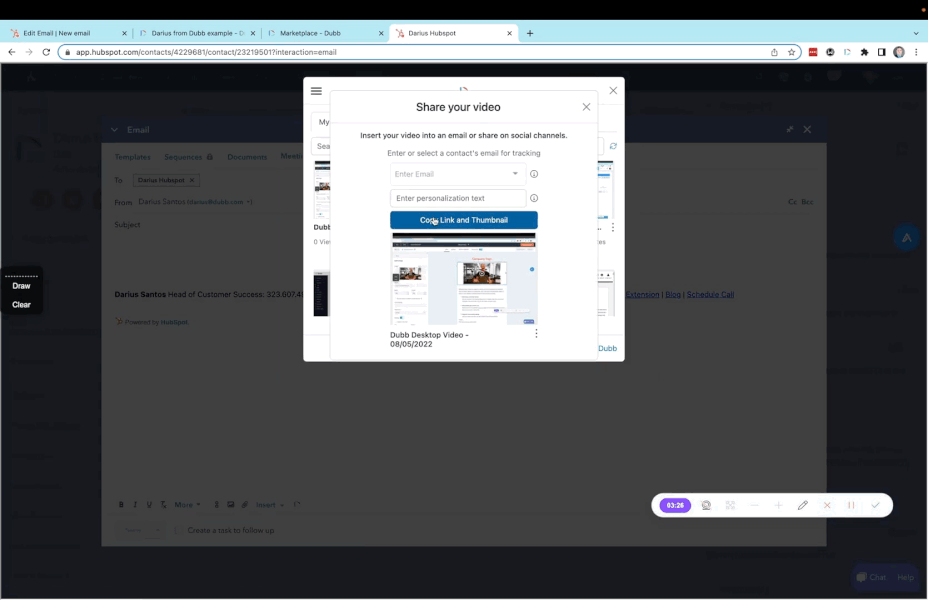928x600 pixels.
Task: Open the Documents option in email composer
Action: pos(247,157)
